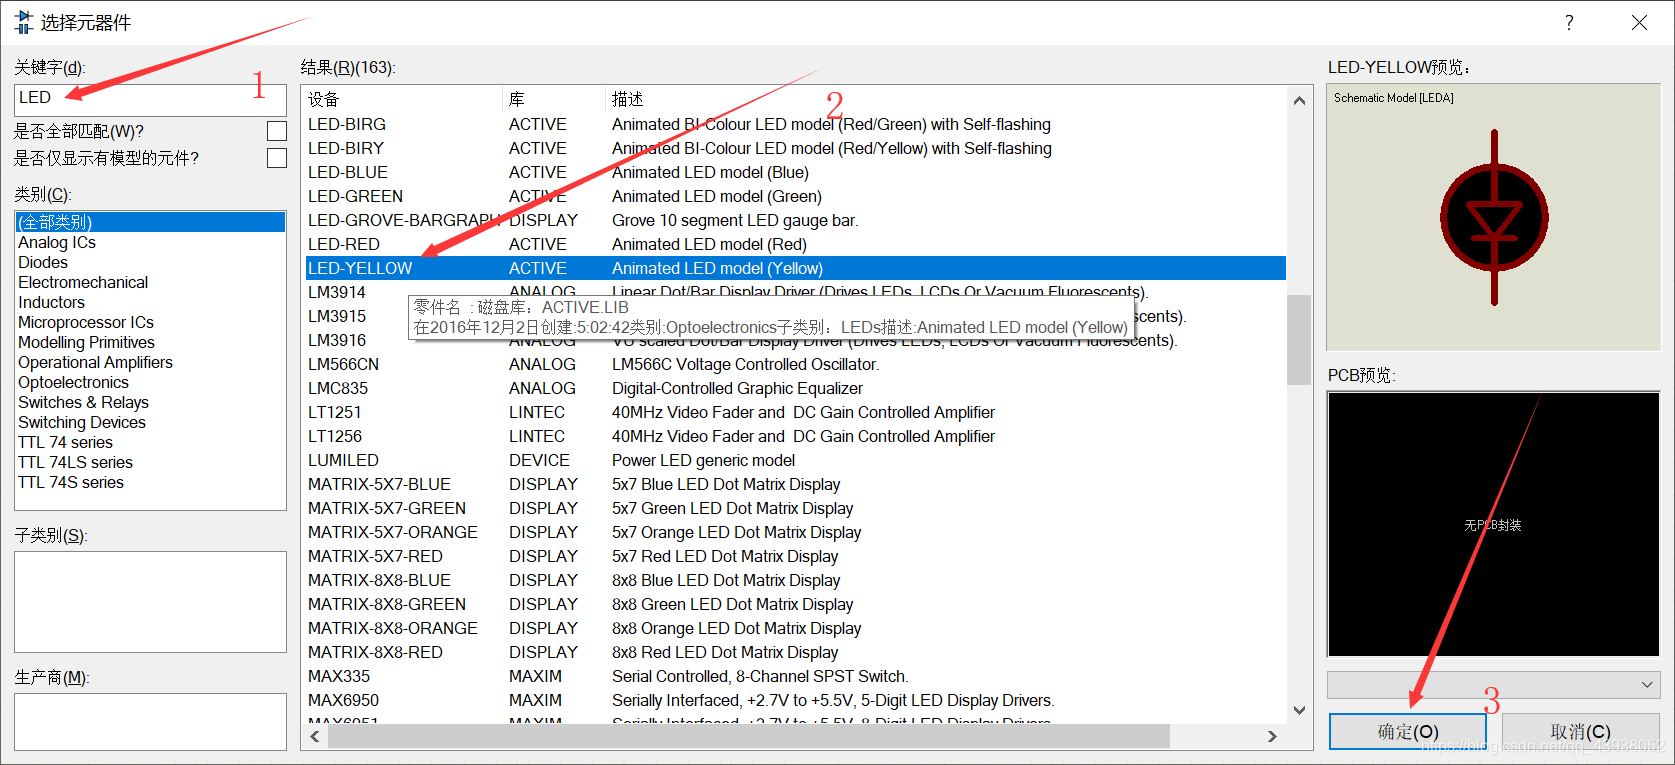Select the MATRIX-5X7-GREEN device row
Image resolution: width=1675 pixels, height=765 pixels.
(795, 508)
